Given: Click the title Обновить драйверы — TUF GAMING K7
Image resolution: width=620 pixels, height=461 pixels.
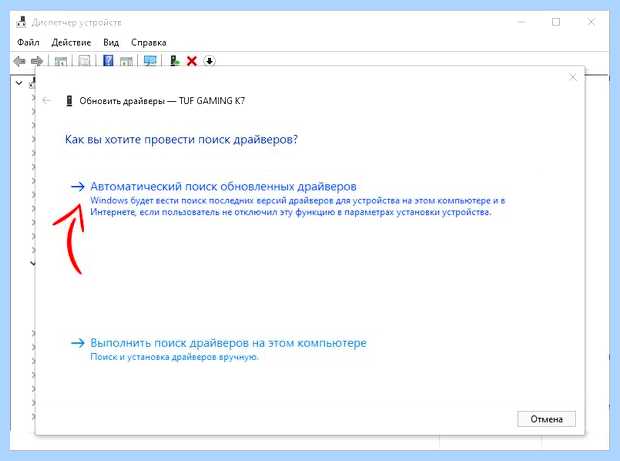Looking at the screenshot, I should (162, 101).
